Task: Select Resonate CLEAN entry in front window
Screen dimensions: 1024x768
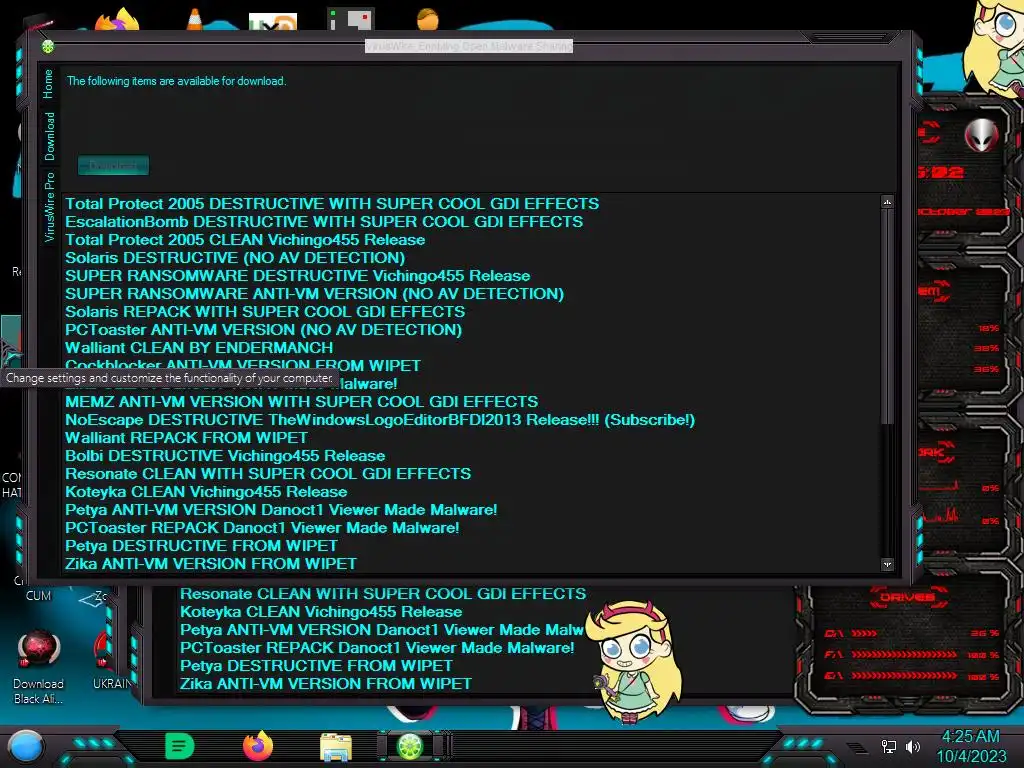Action: 268,473
